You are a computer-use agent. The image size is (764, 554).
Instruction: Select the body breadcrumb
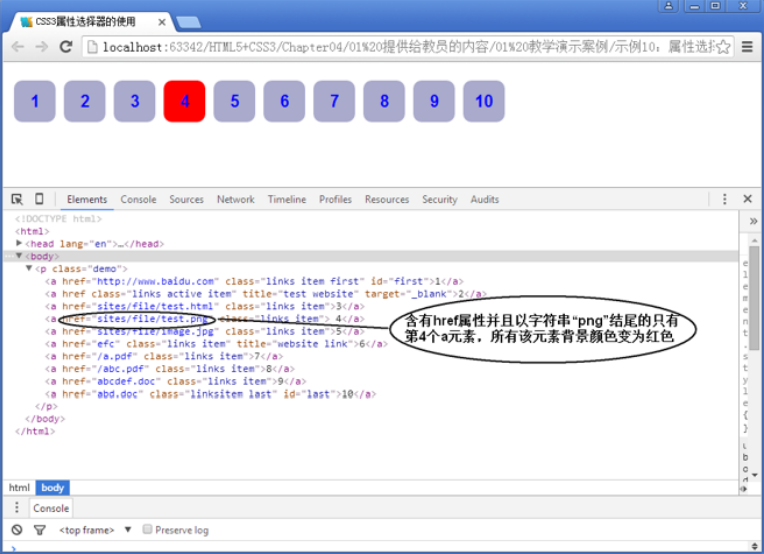click(x=53, y=487)
